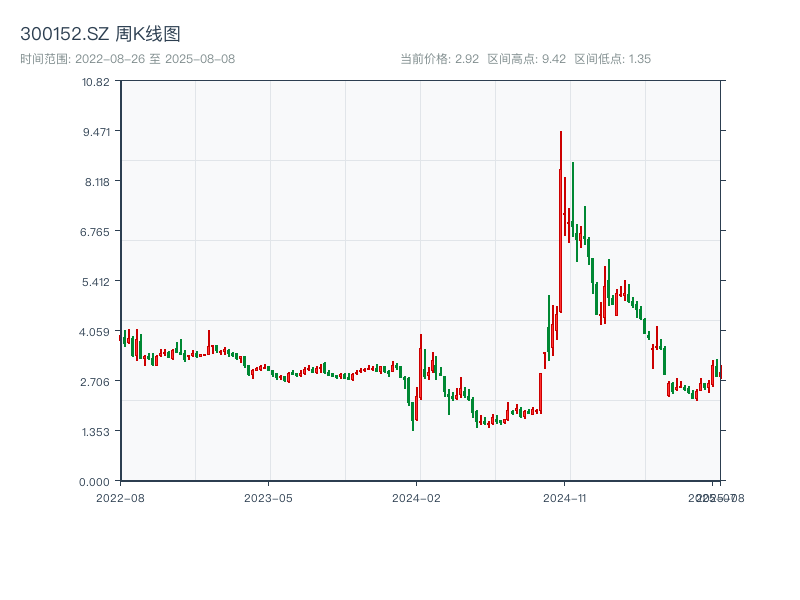Viewport: 800px width, 600px height.
Task: Select the 2024-02 x-axis date label
Action: tap(417, 497)
